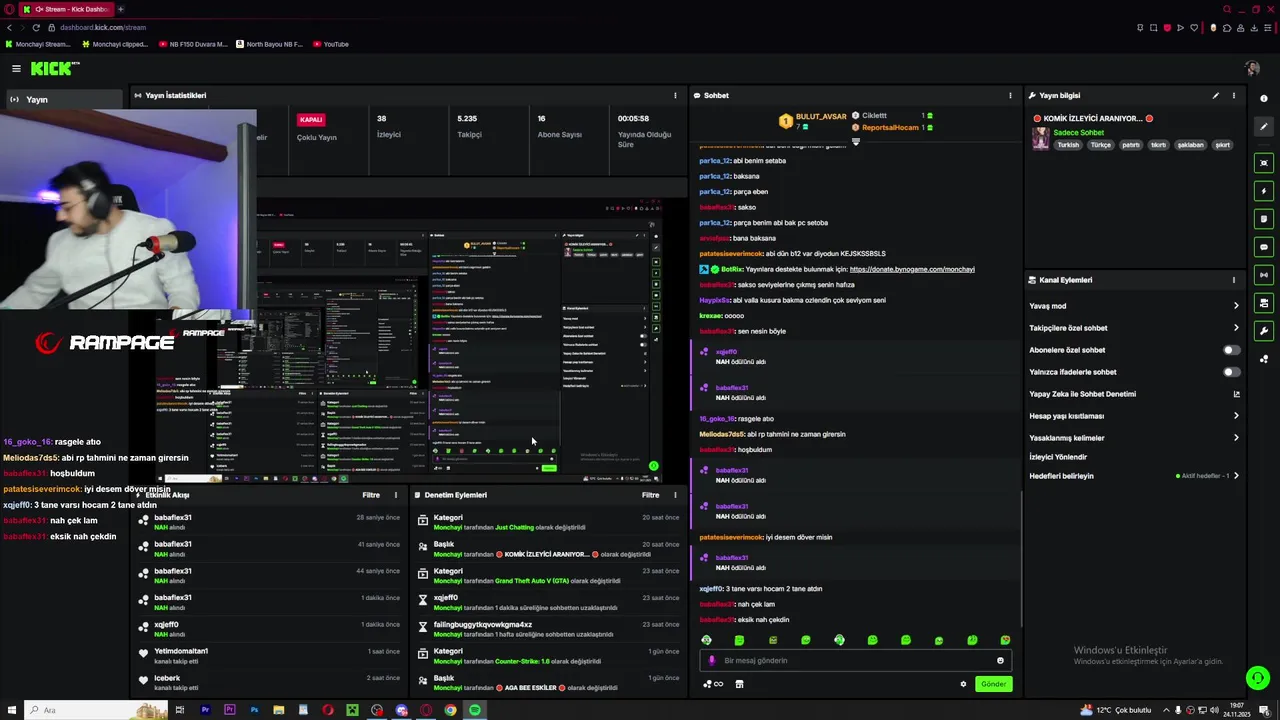Toggle the lightning bolt panel icon in sidebar
The height and width of the screenshot is (720, 1280).
tap(1264, 191)
